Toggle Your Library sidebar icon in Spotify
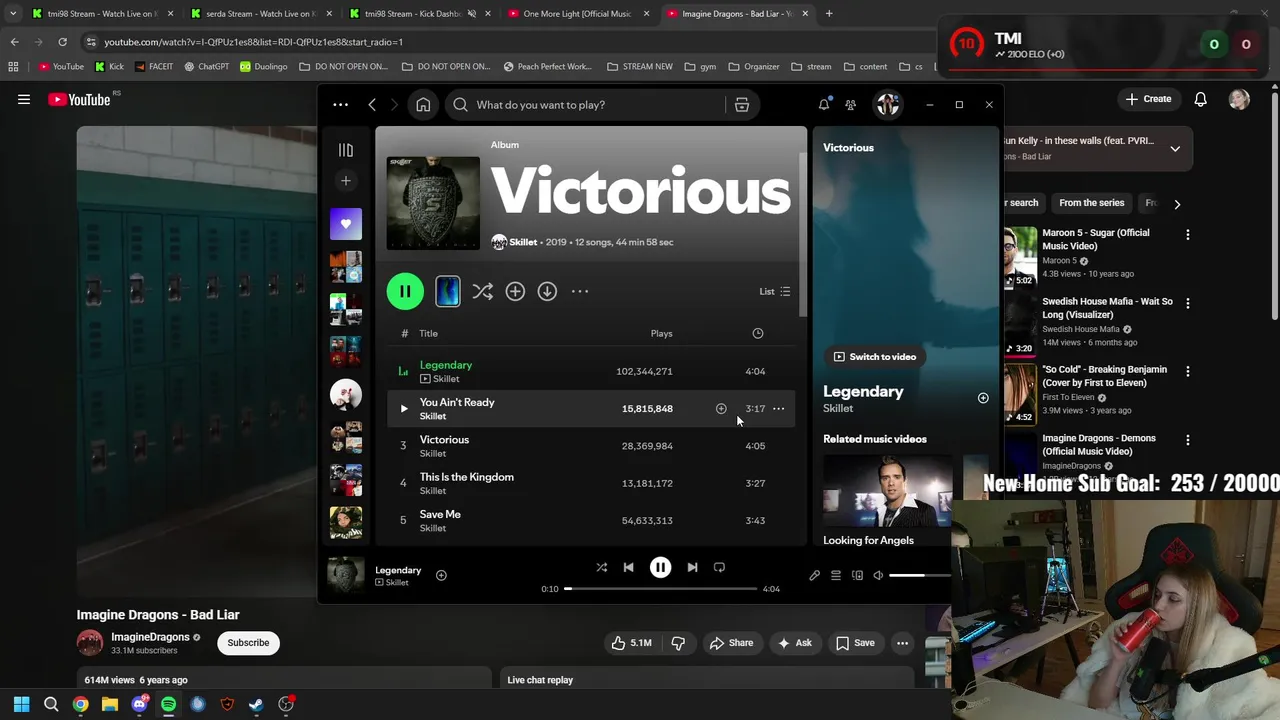The width and height of the screenshot is (1280, 720). pyautogui.click(x=346, y=150)
